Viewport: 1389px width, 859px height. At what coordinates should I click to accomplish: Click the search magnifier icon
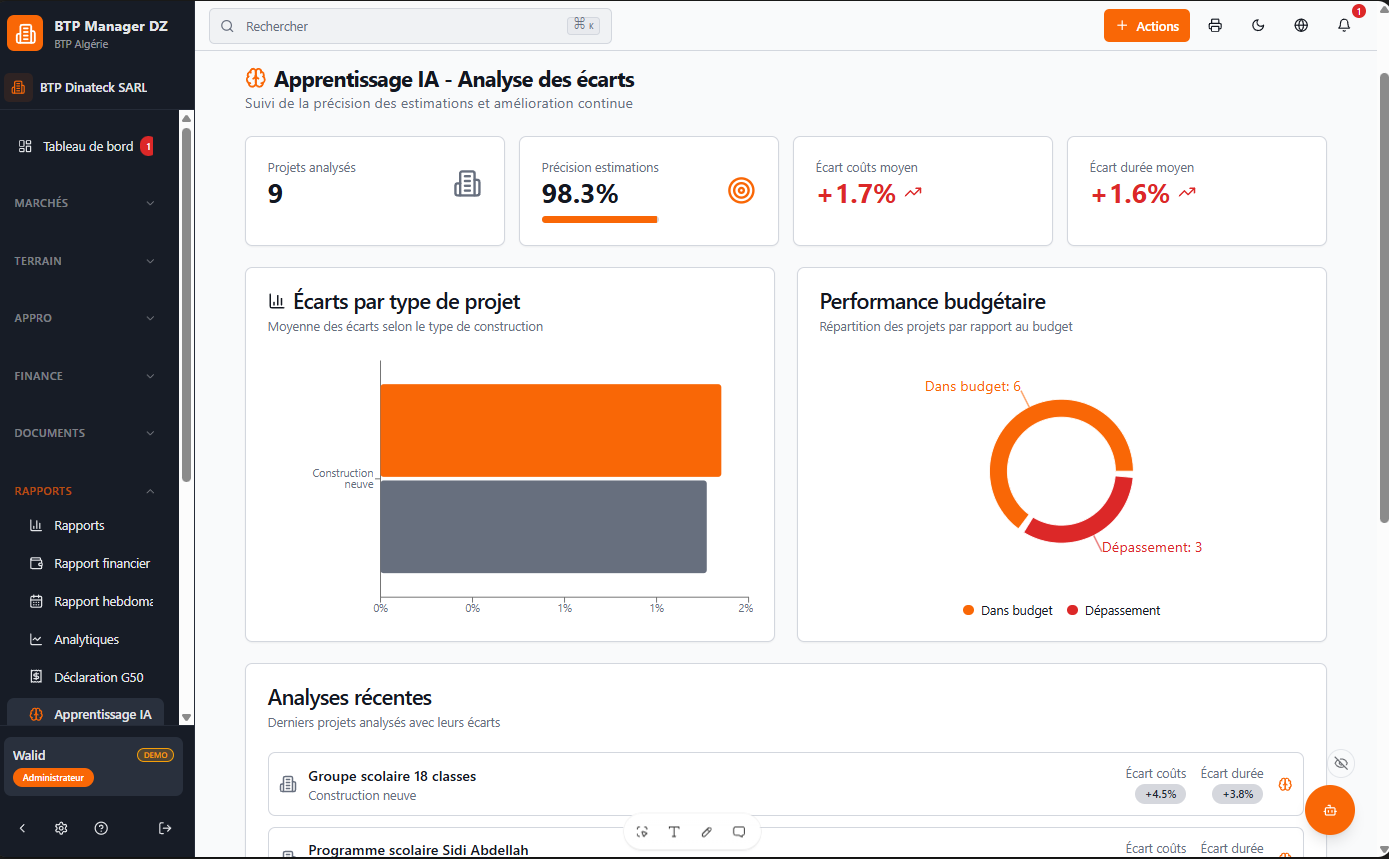click(228, 26)
